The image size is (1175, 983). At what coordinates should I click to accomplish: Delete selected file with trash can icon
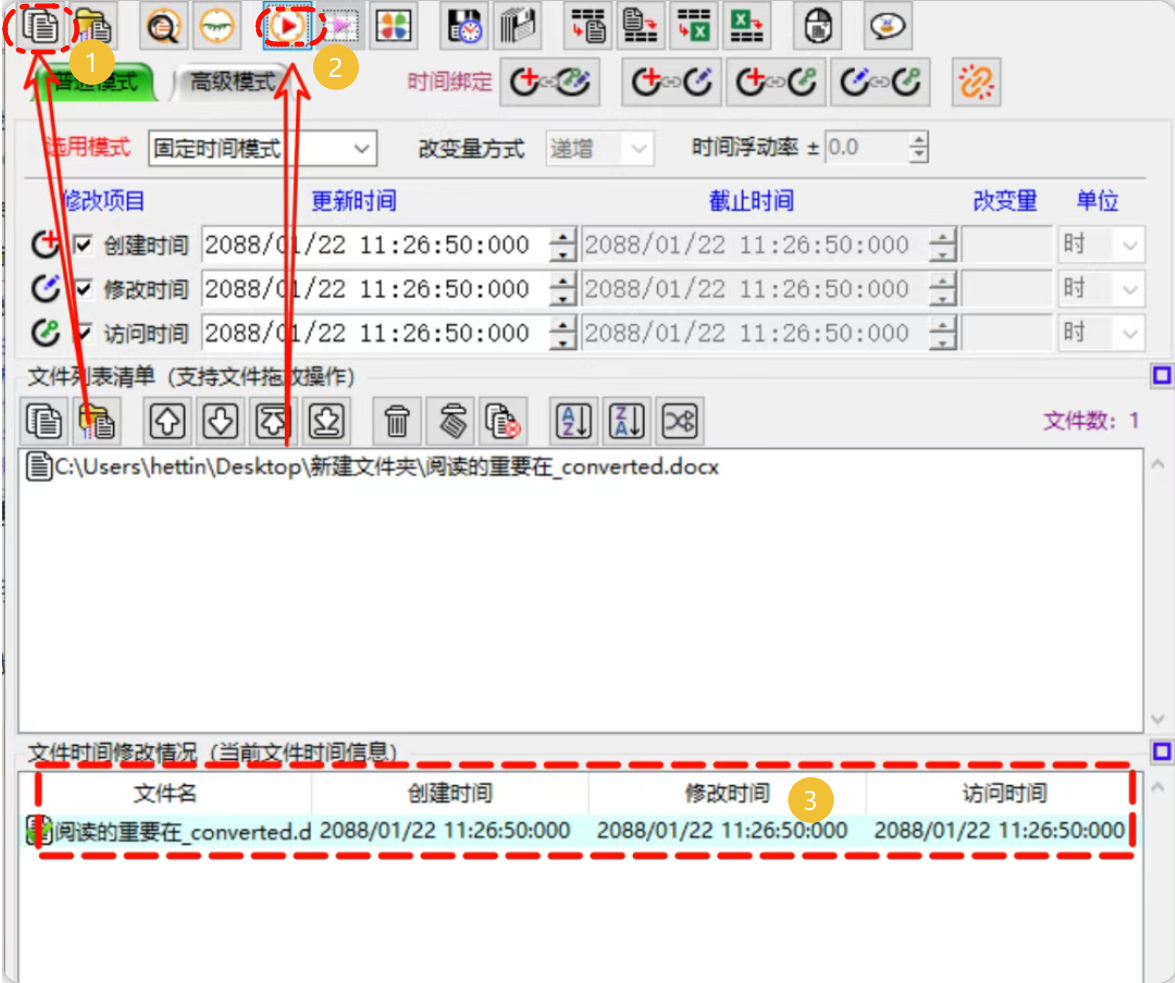397,420
